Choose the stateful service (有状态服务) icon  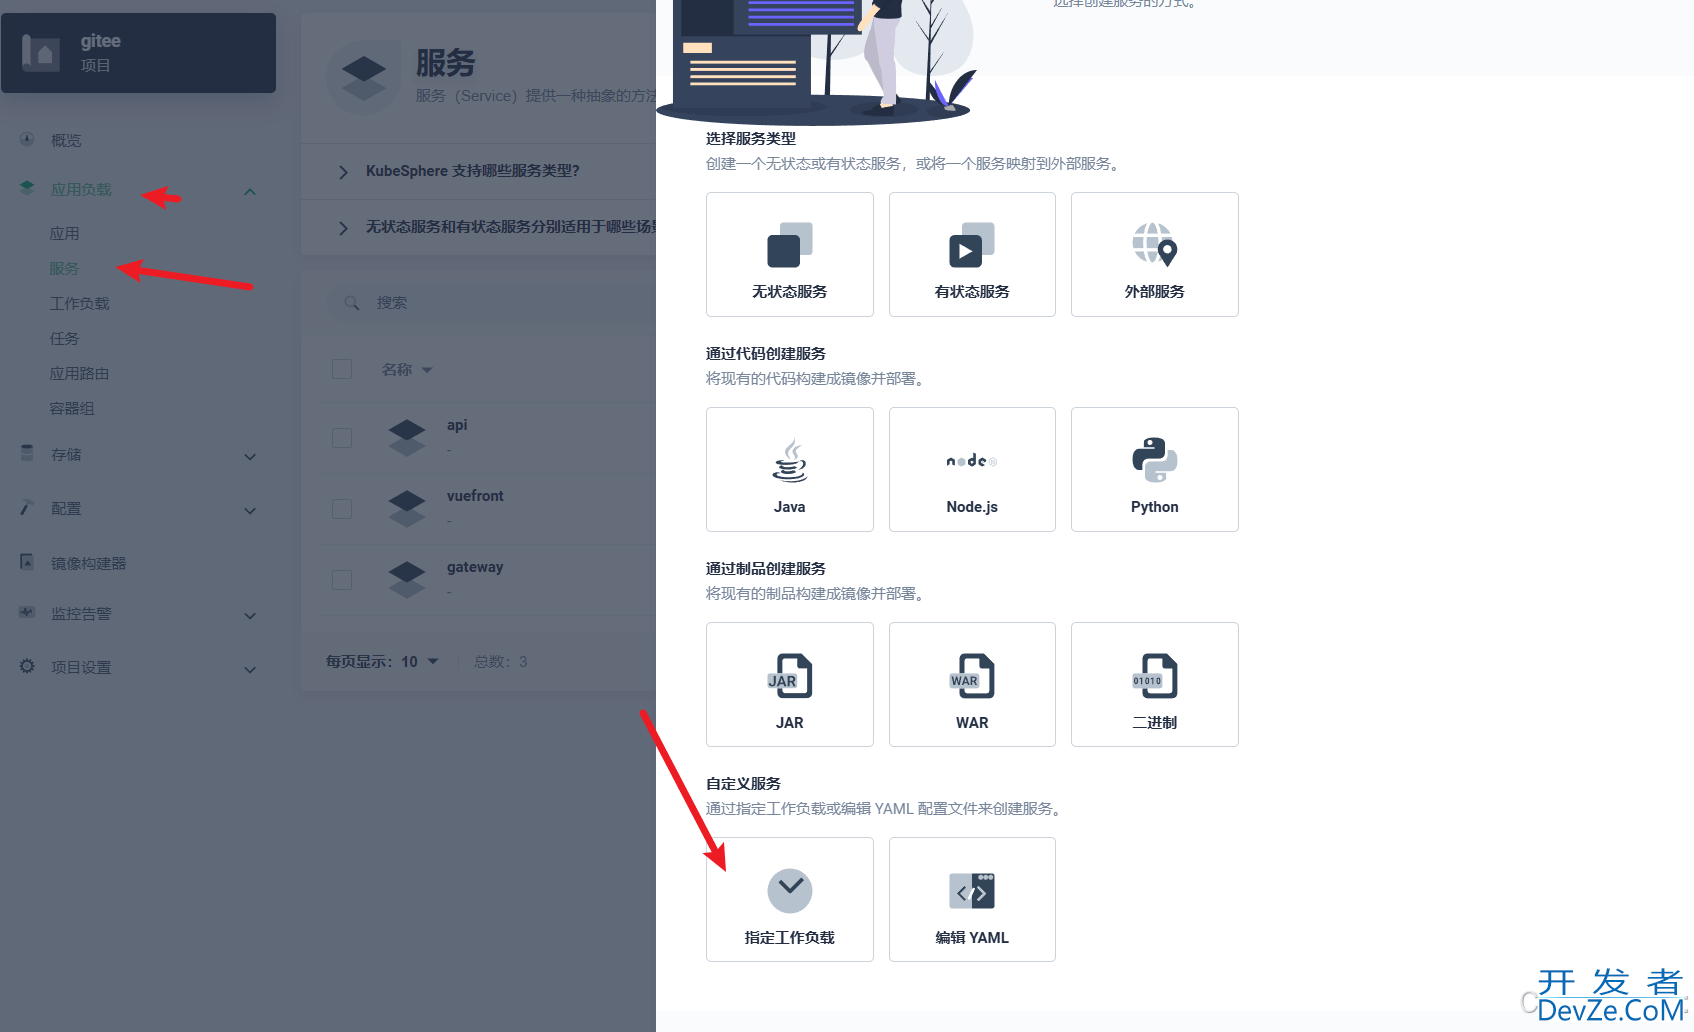click(972, 245)
